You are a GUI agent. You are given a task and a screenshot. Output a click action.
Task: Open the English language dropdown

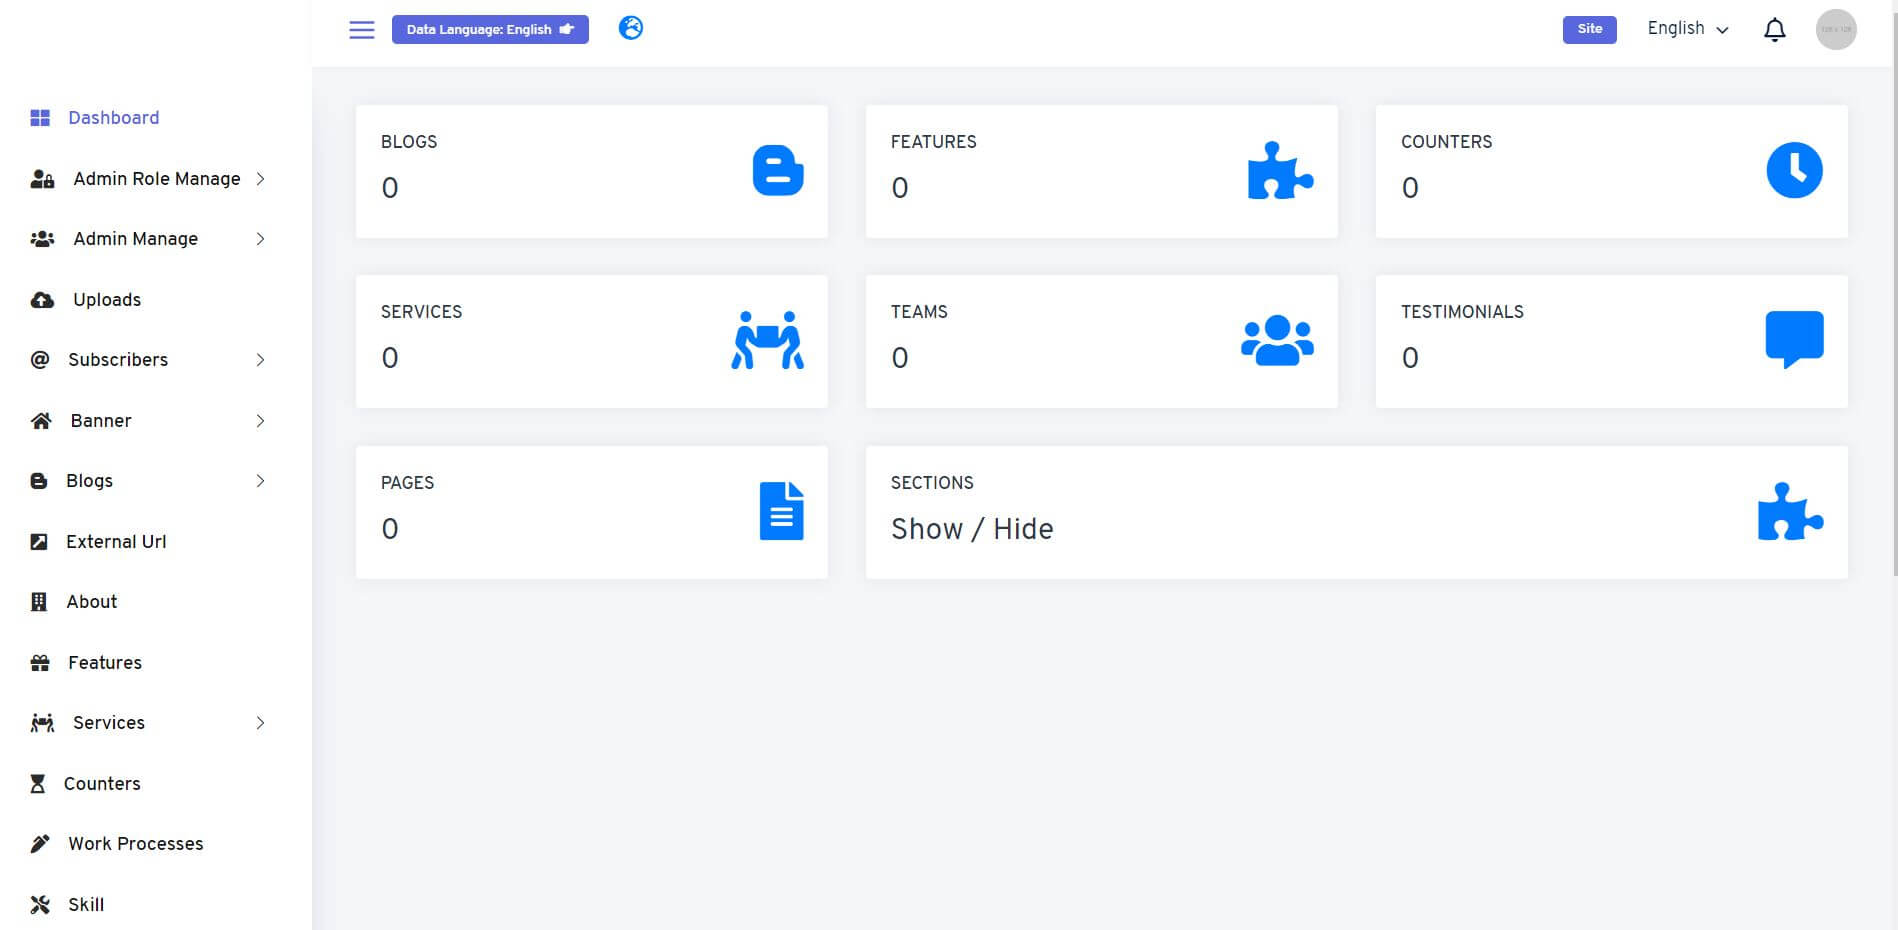pyautogui.click(x=1688, y=29)
